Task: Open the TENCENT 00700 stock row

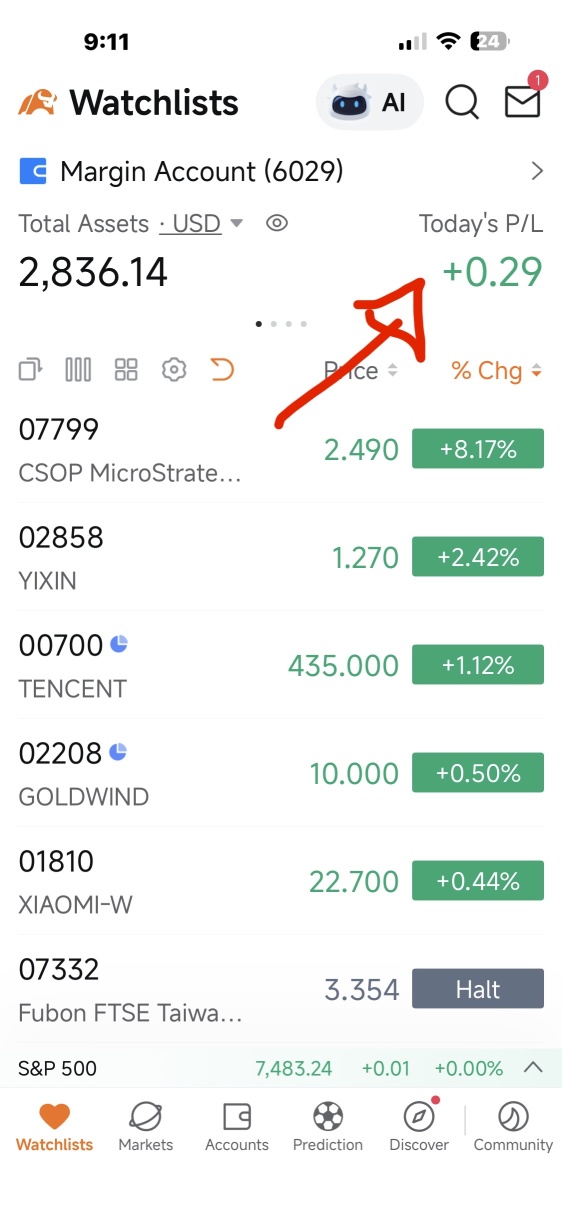Action: point(281,665)
